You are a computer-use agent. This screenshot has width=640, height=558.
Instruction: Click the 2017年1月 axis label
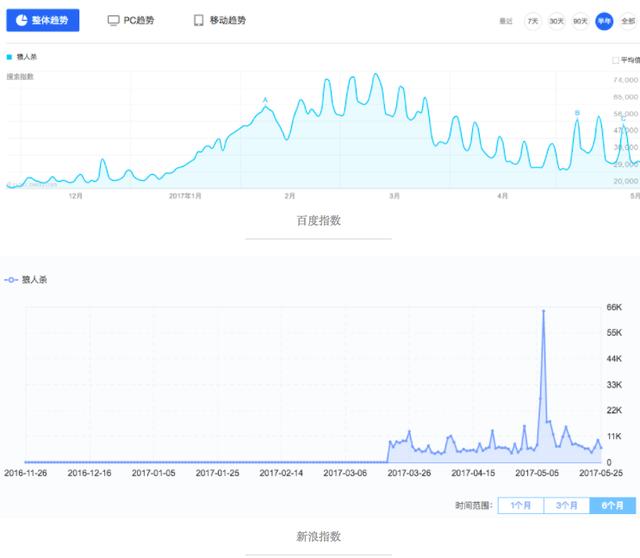click(x=185, y=196)
